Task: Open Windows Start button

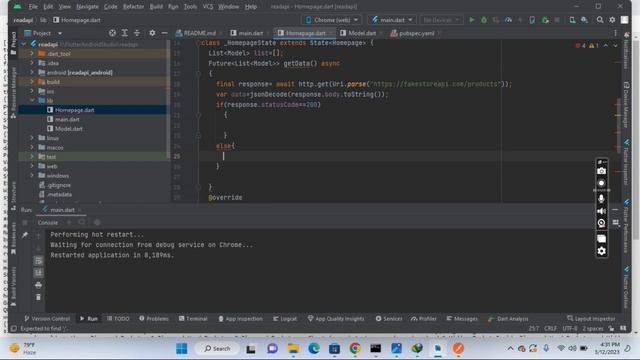Action: click(x=182, y=349)
